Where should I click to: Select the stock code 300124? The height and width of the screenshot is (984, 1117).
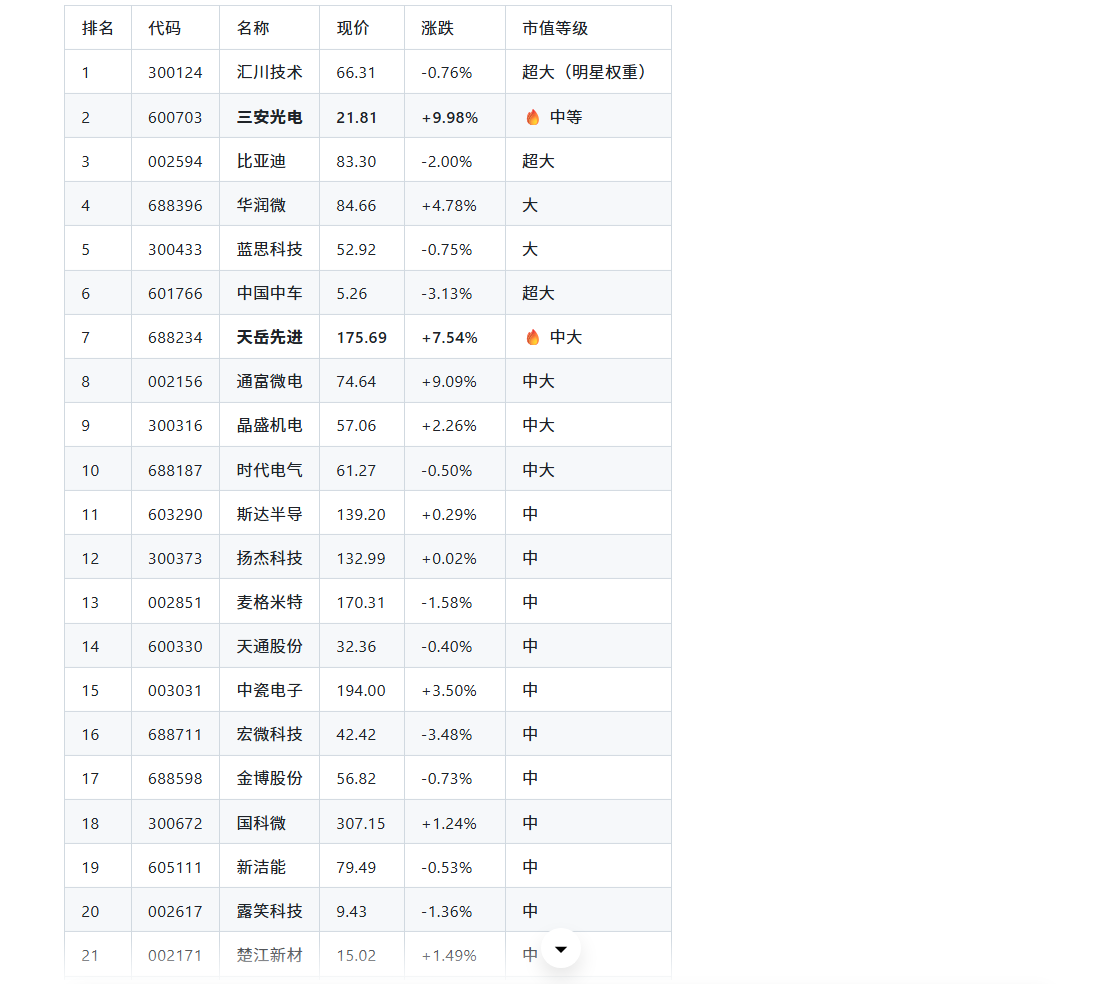(175, 73)
